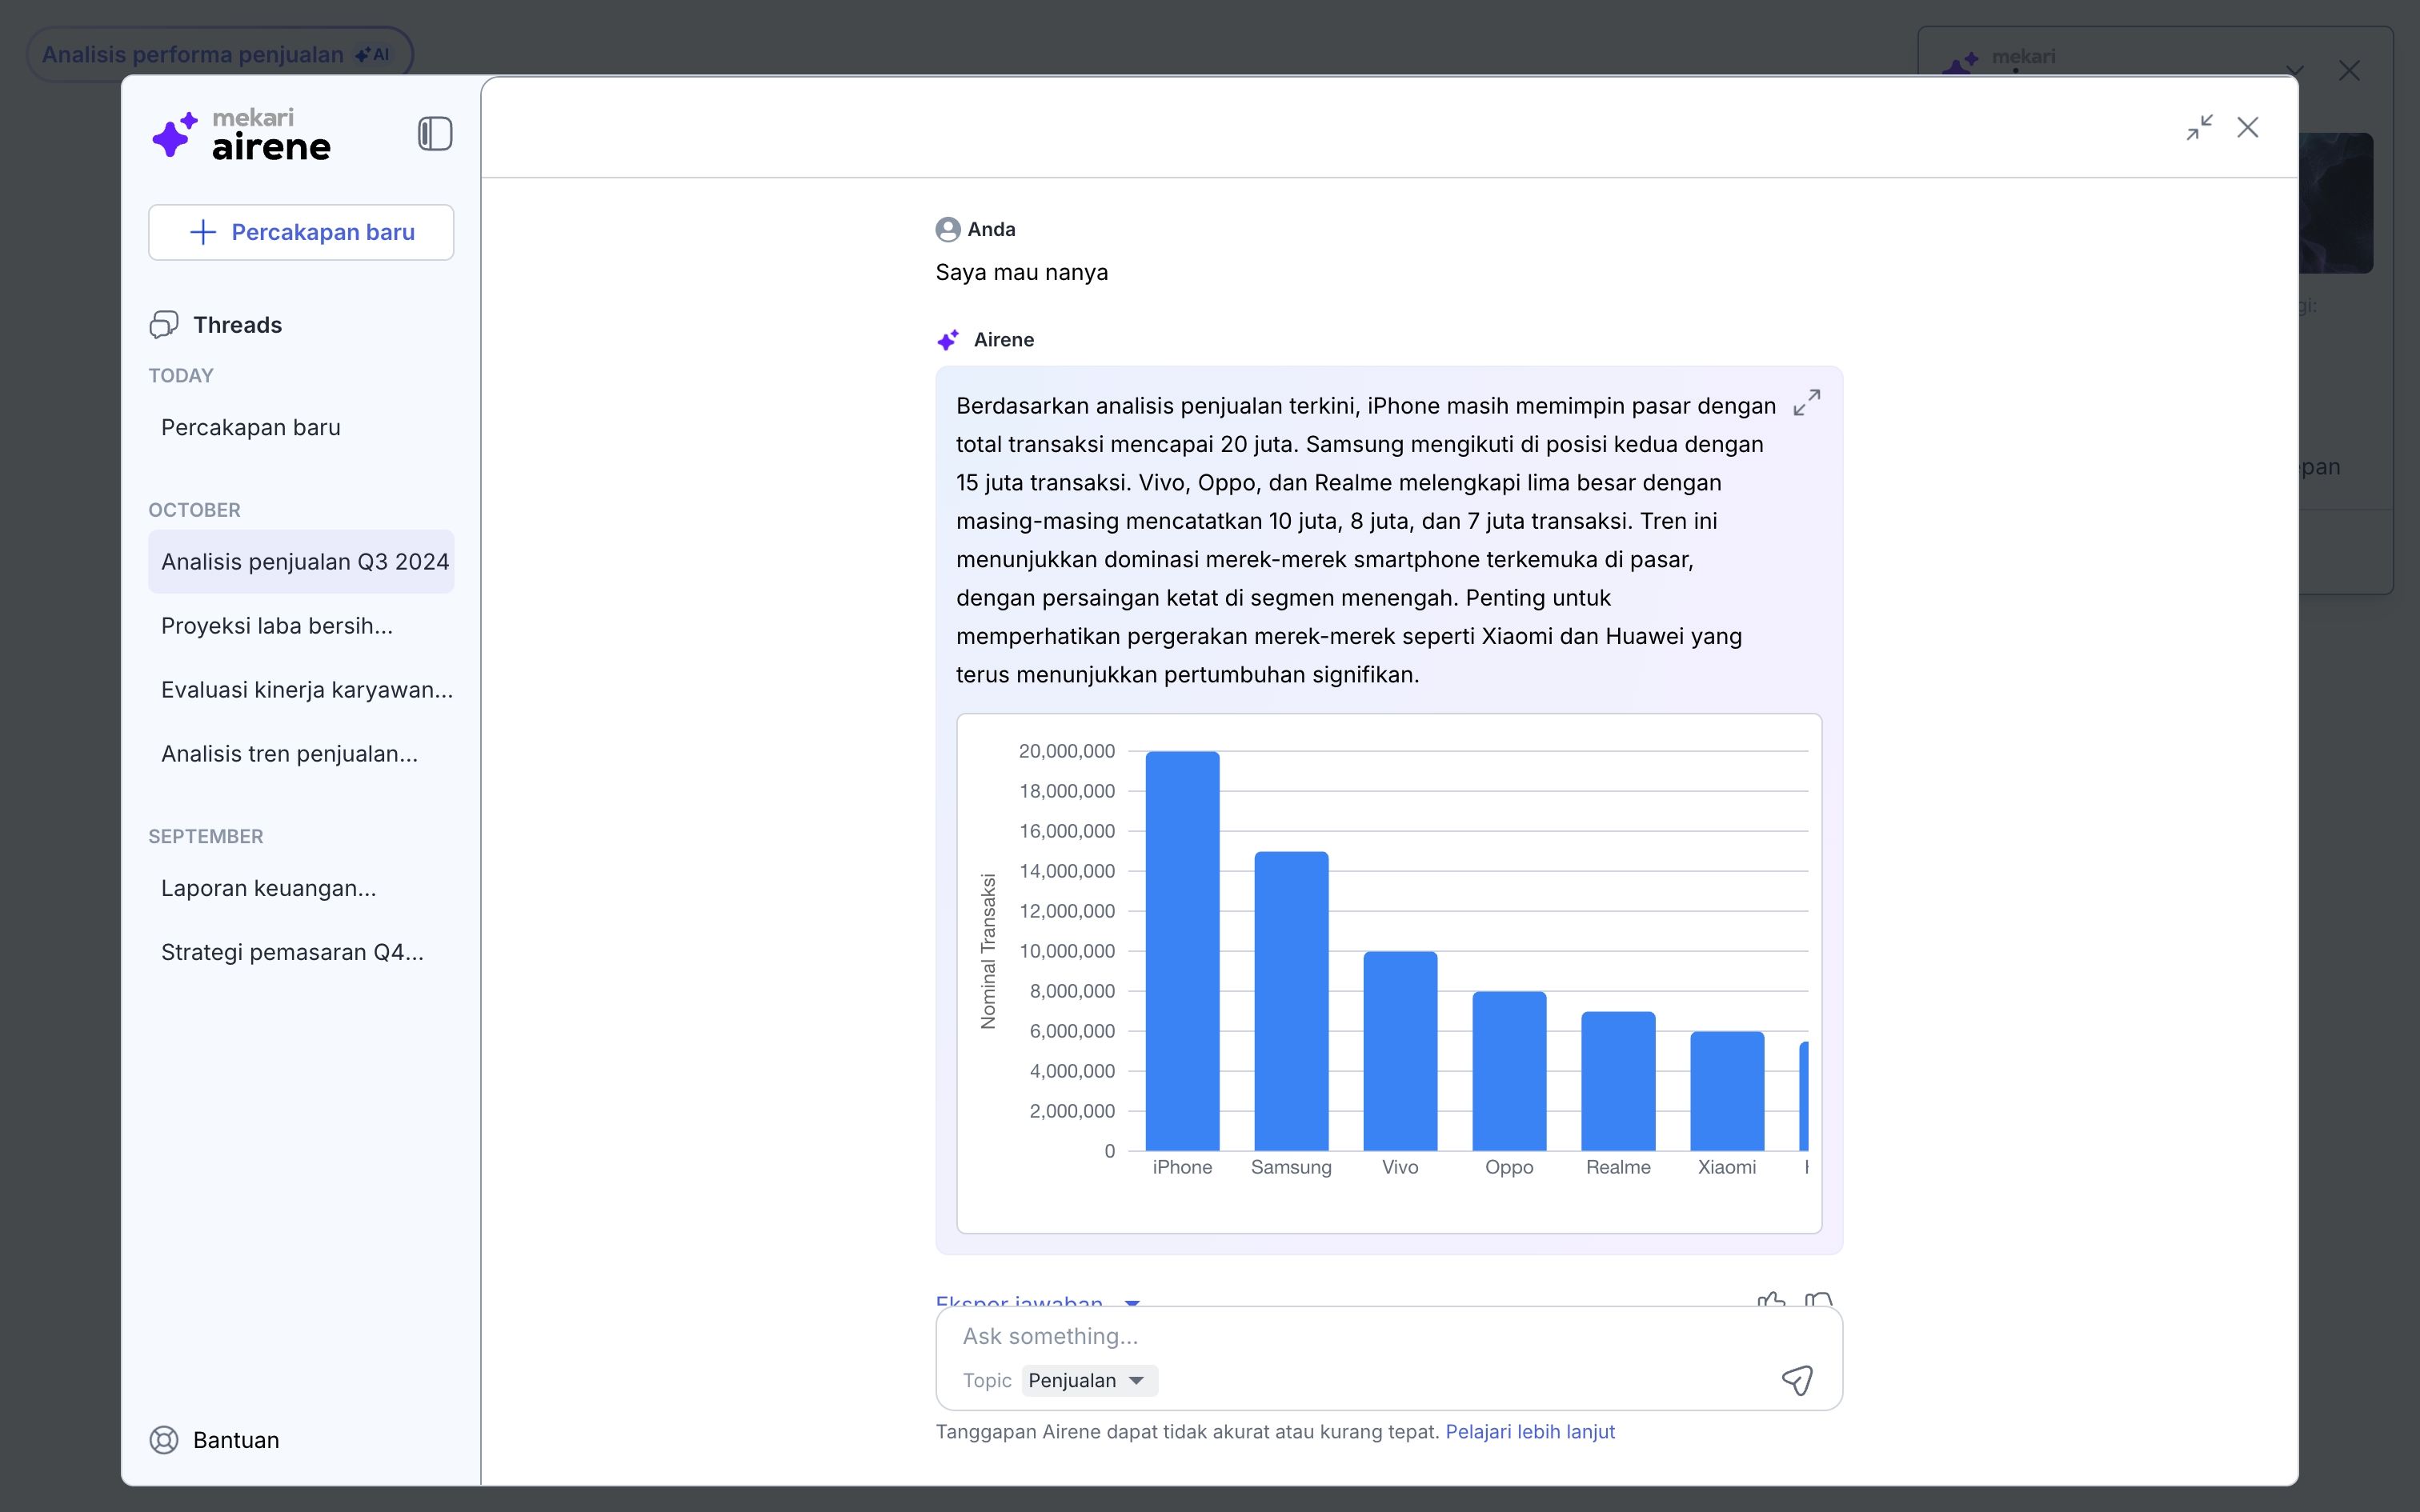Close the Airene dialog

pos(2248,127)
